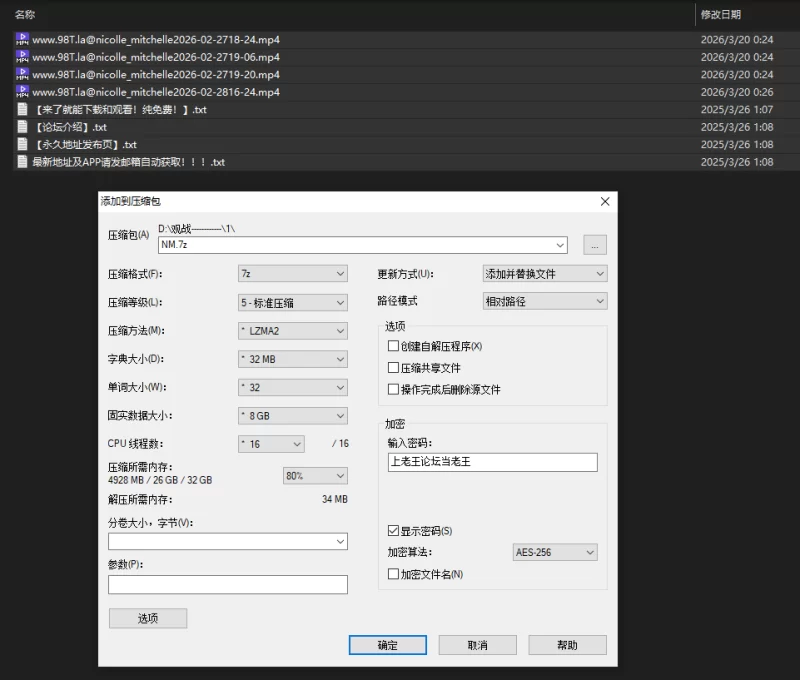
Task: Open the archive name NM.7z dropdown
Action: click(560, 245)
